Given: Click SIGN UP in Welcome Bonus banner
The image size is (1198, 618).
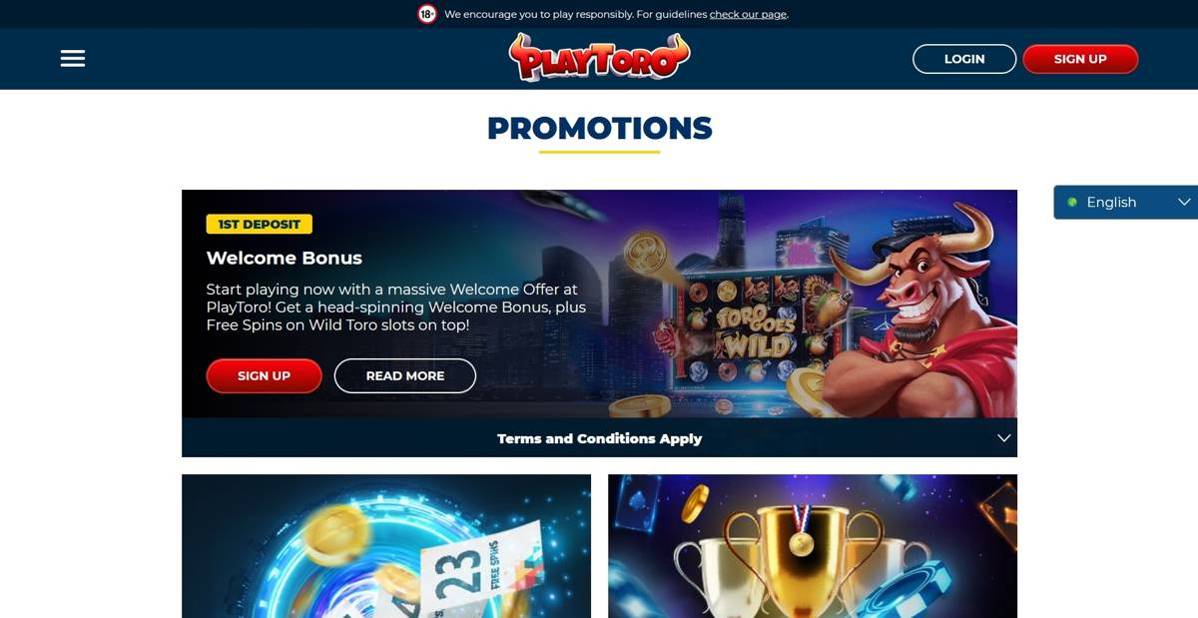Looking at the screenshot, I should tap(264, 376).
